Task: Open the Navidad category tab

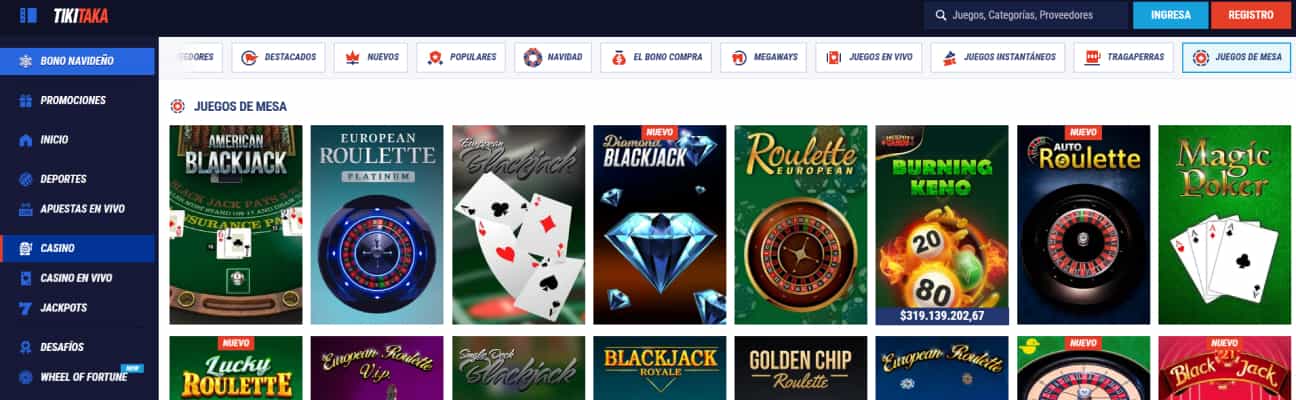Action: tap(553, 58)
